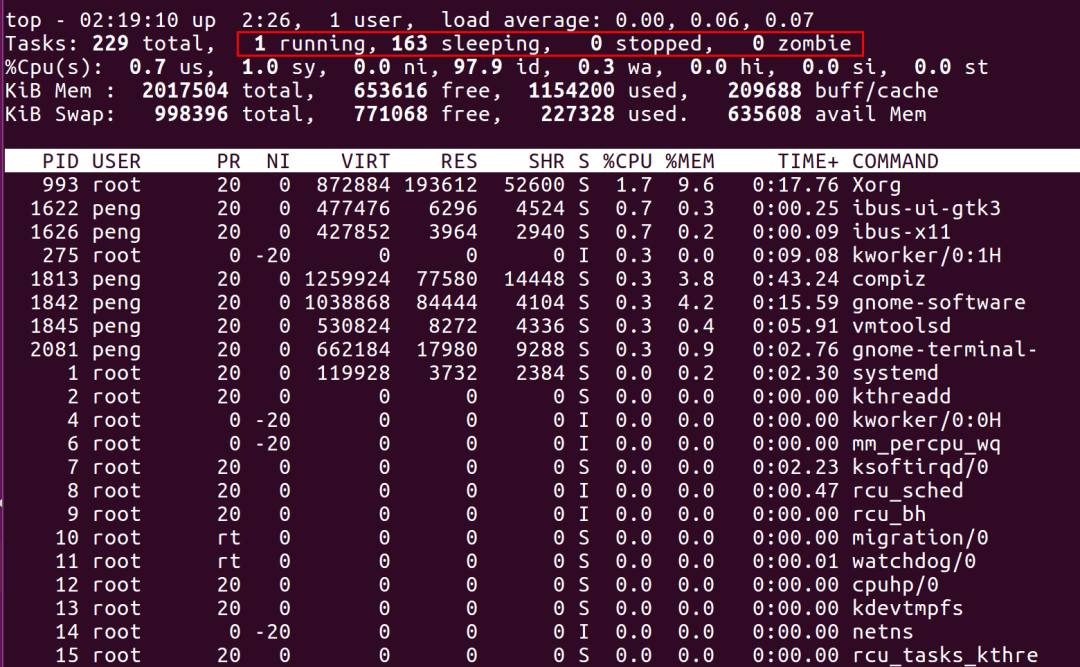Click the 771068 swap free value

point(390,114)
